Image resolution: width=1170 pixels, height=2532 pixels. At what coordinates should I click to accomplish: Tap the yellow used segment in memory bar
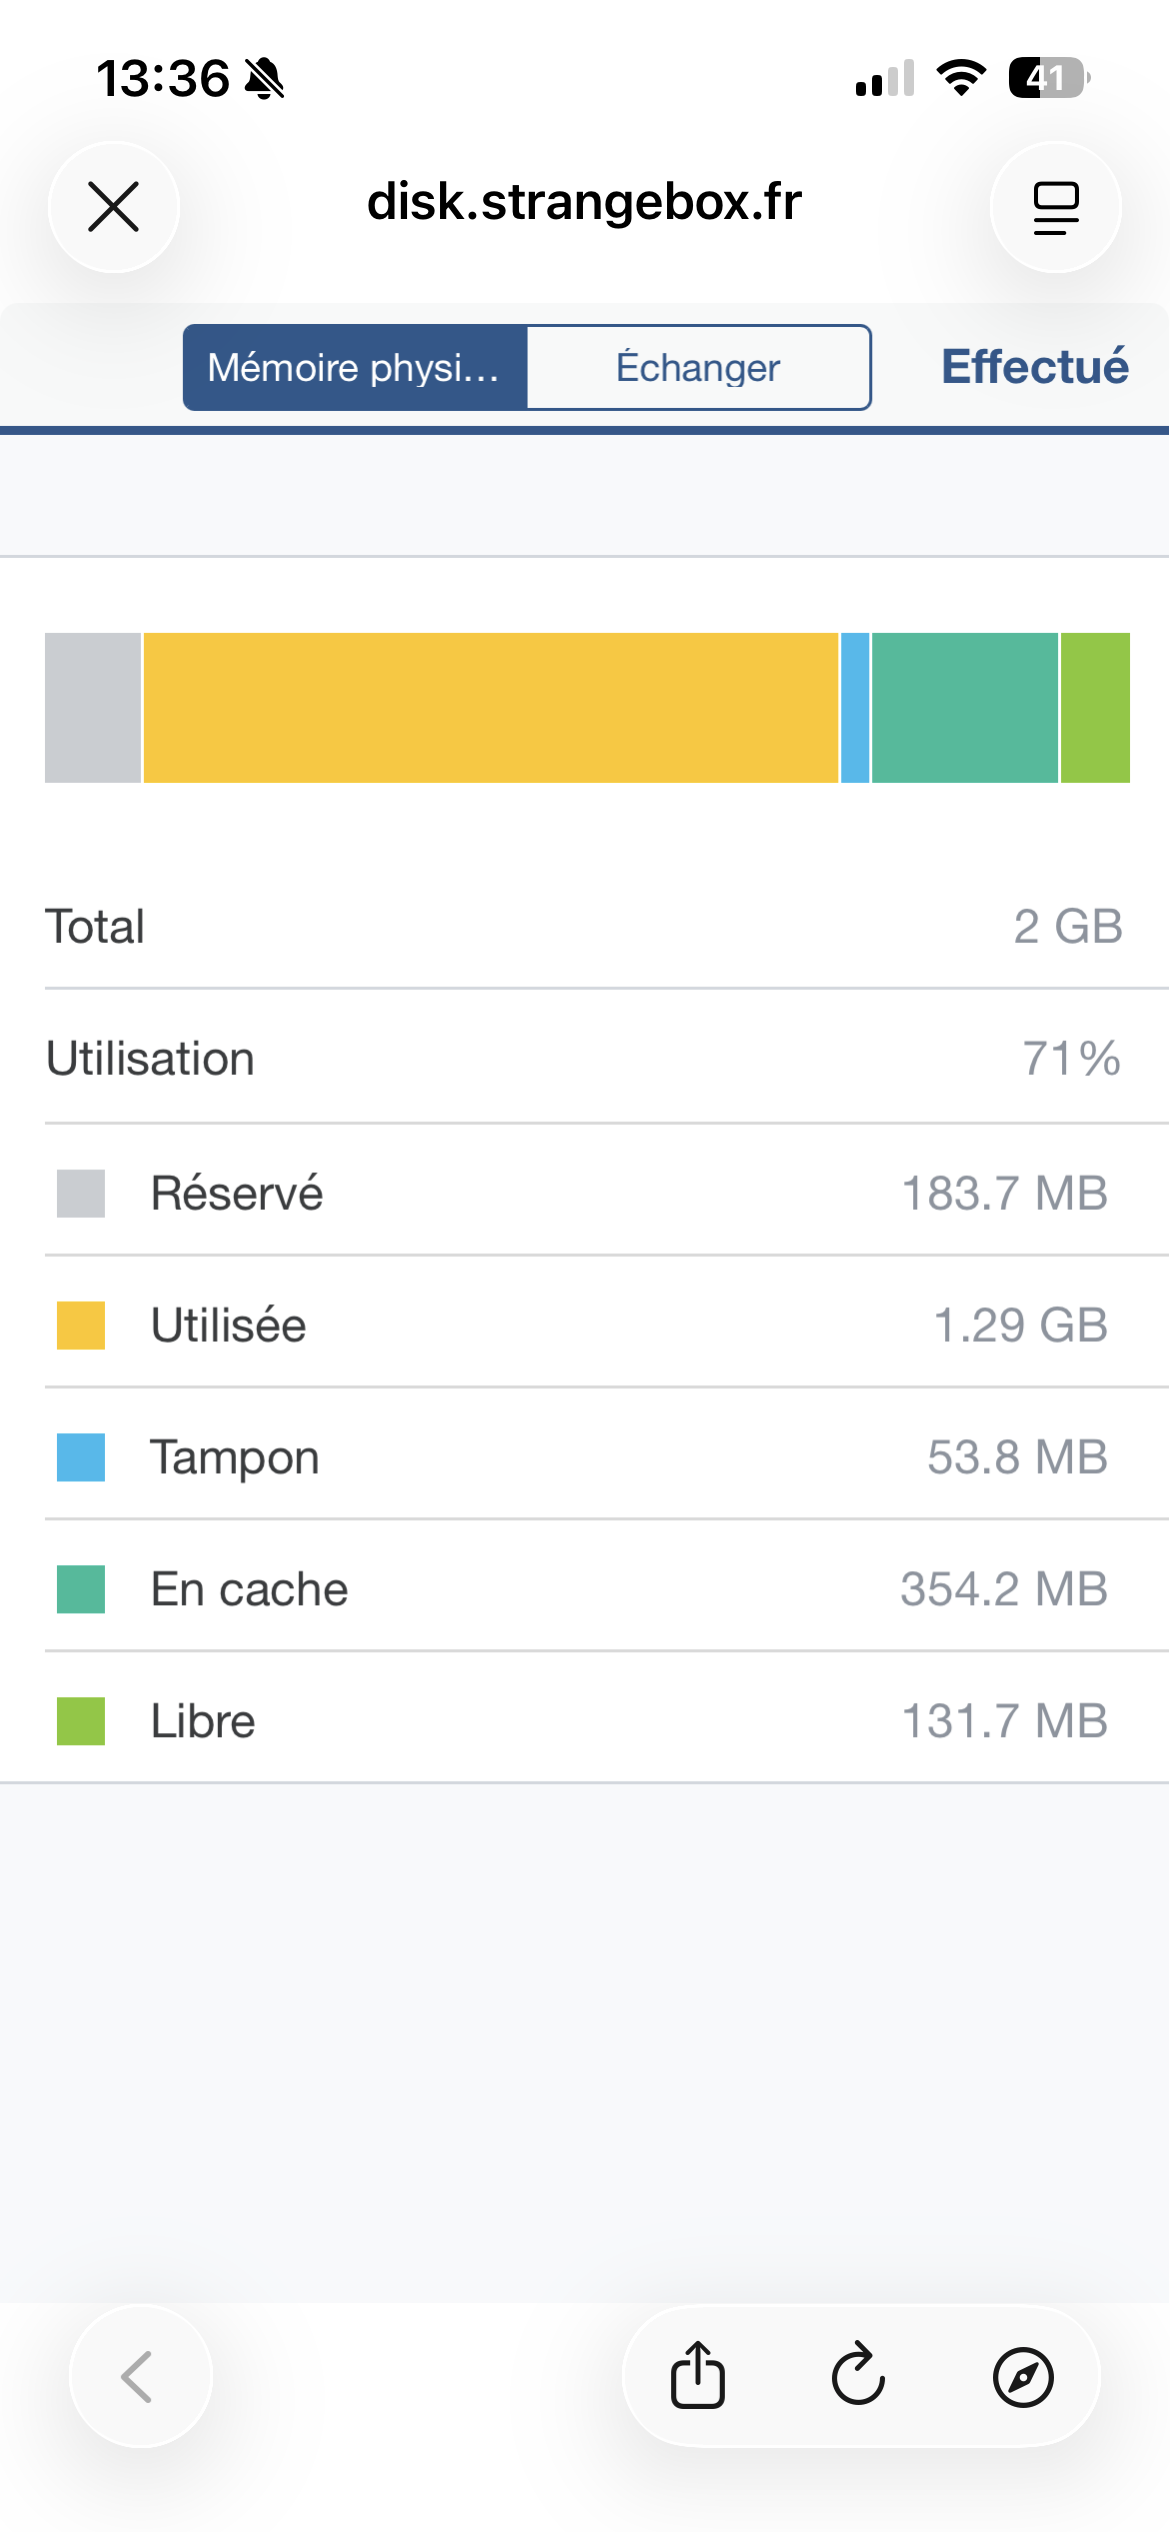(x=490, y=707)
